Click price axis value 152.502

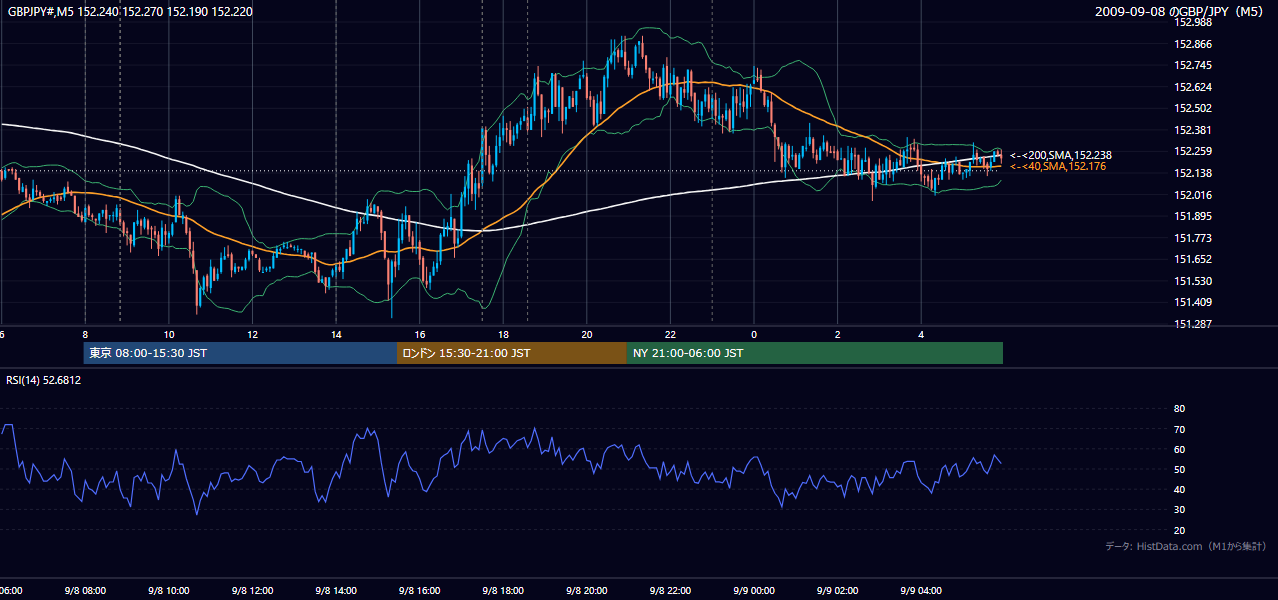click(1193, 108)
